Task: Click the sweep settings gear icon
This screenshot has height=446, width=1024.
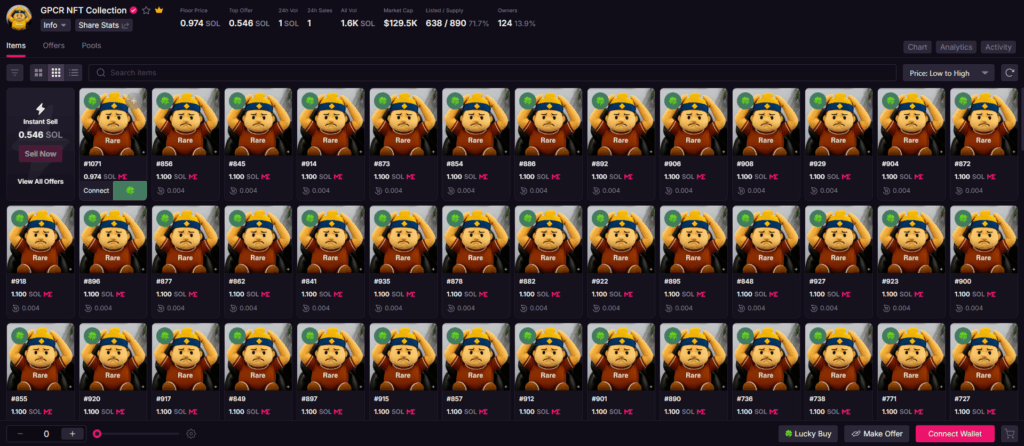Action: (191, 434)
